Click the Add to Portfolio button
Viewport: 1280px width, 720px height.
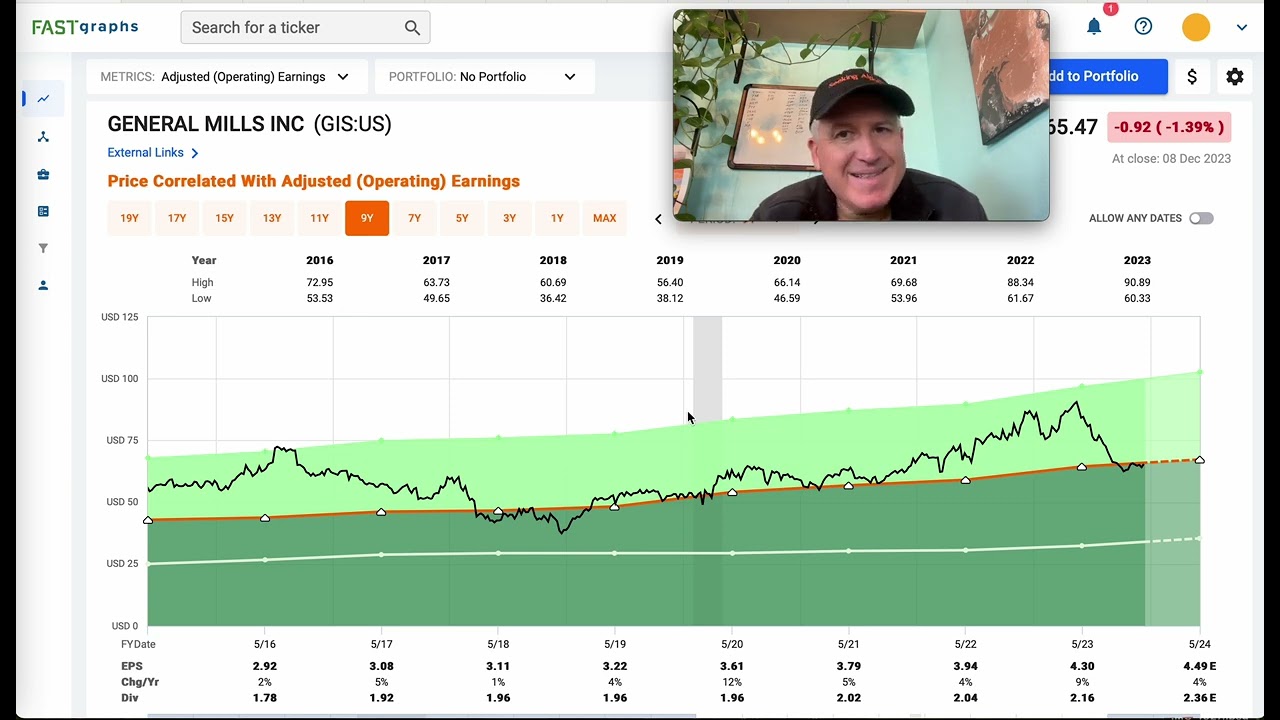(x=1108, y=77)
